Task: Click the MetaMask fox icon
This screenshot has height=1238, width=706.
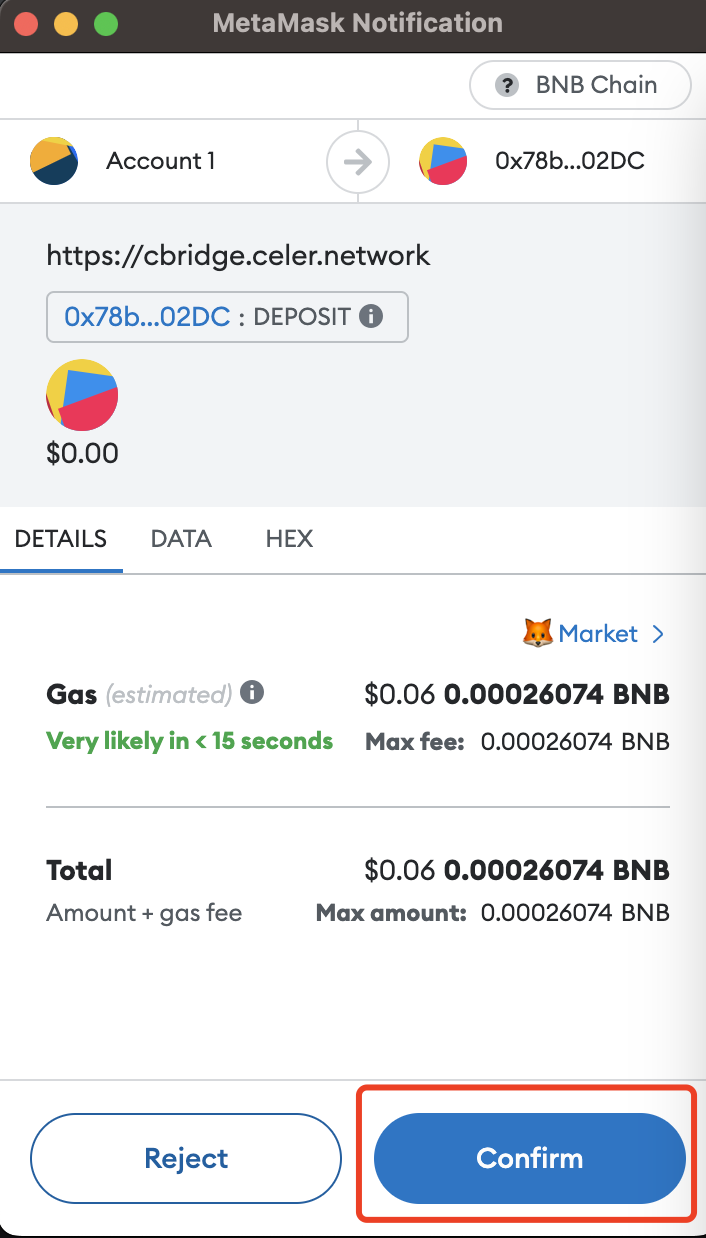Action: click(538, 633)
